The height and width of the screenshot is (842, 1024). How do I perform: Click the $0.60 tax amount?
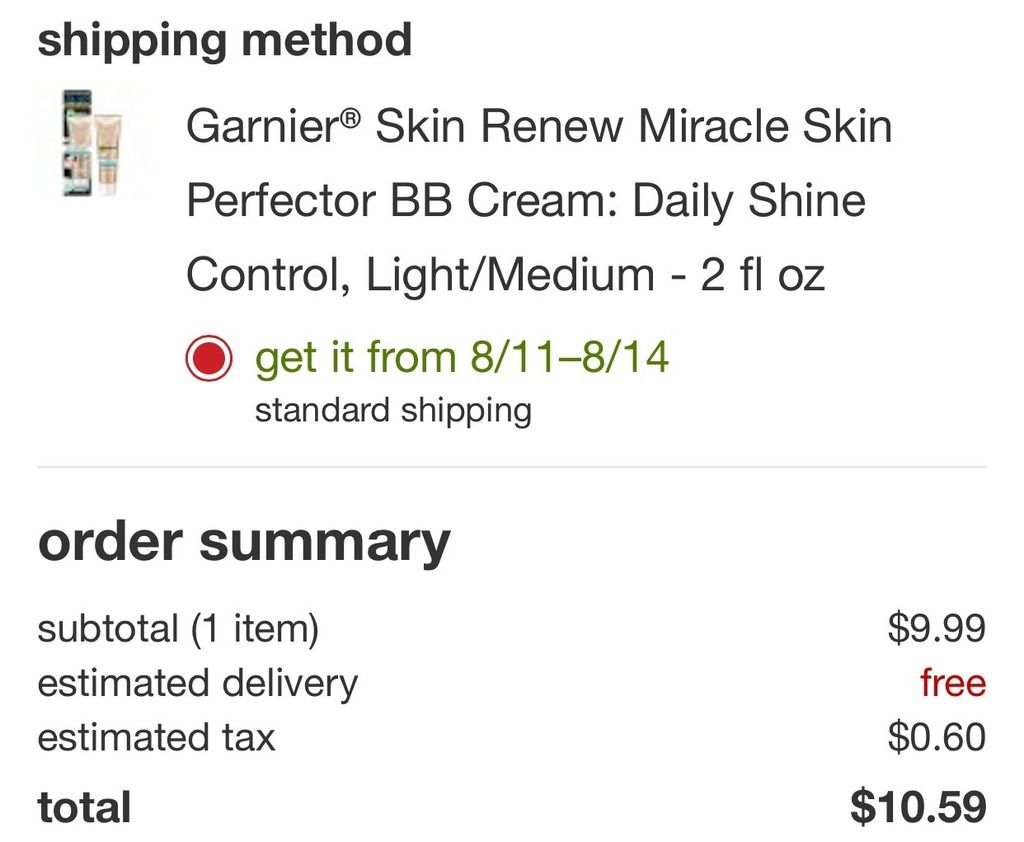tap(936, 737)
